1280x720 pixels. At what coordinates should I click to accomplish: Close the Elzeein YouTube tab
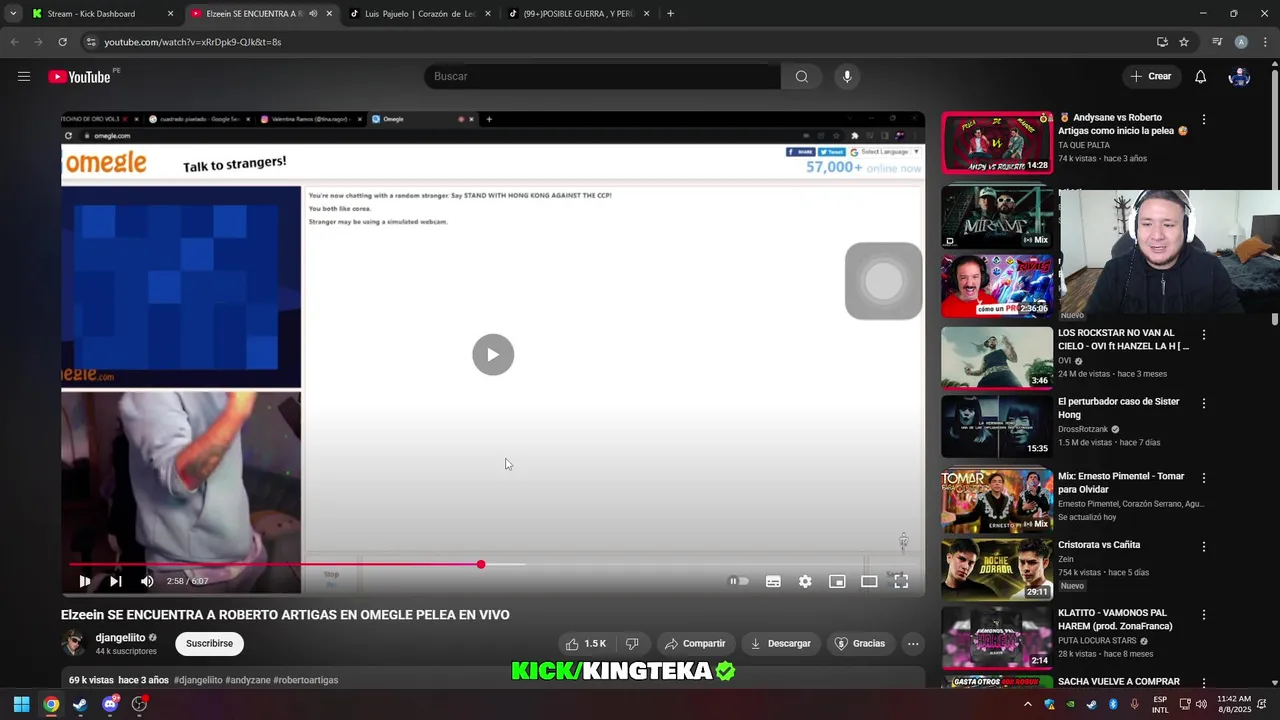coord(329,14)
